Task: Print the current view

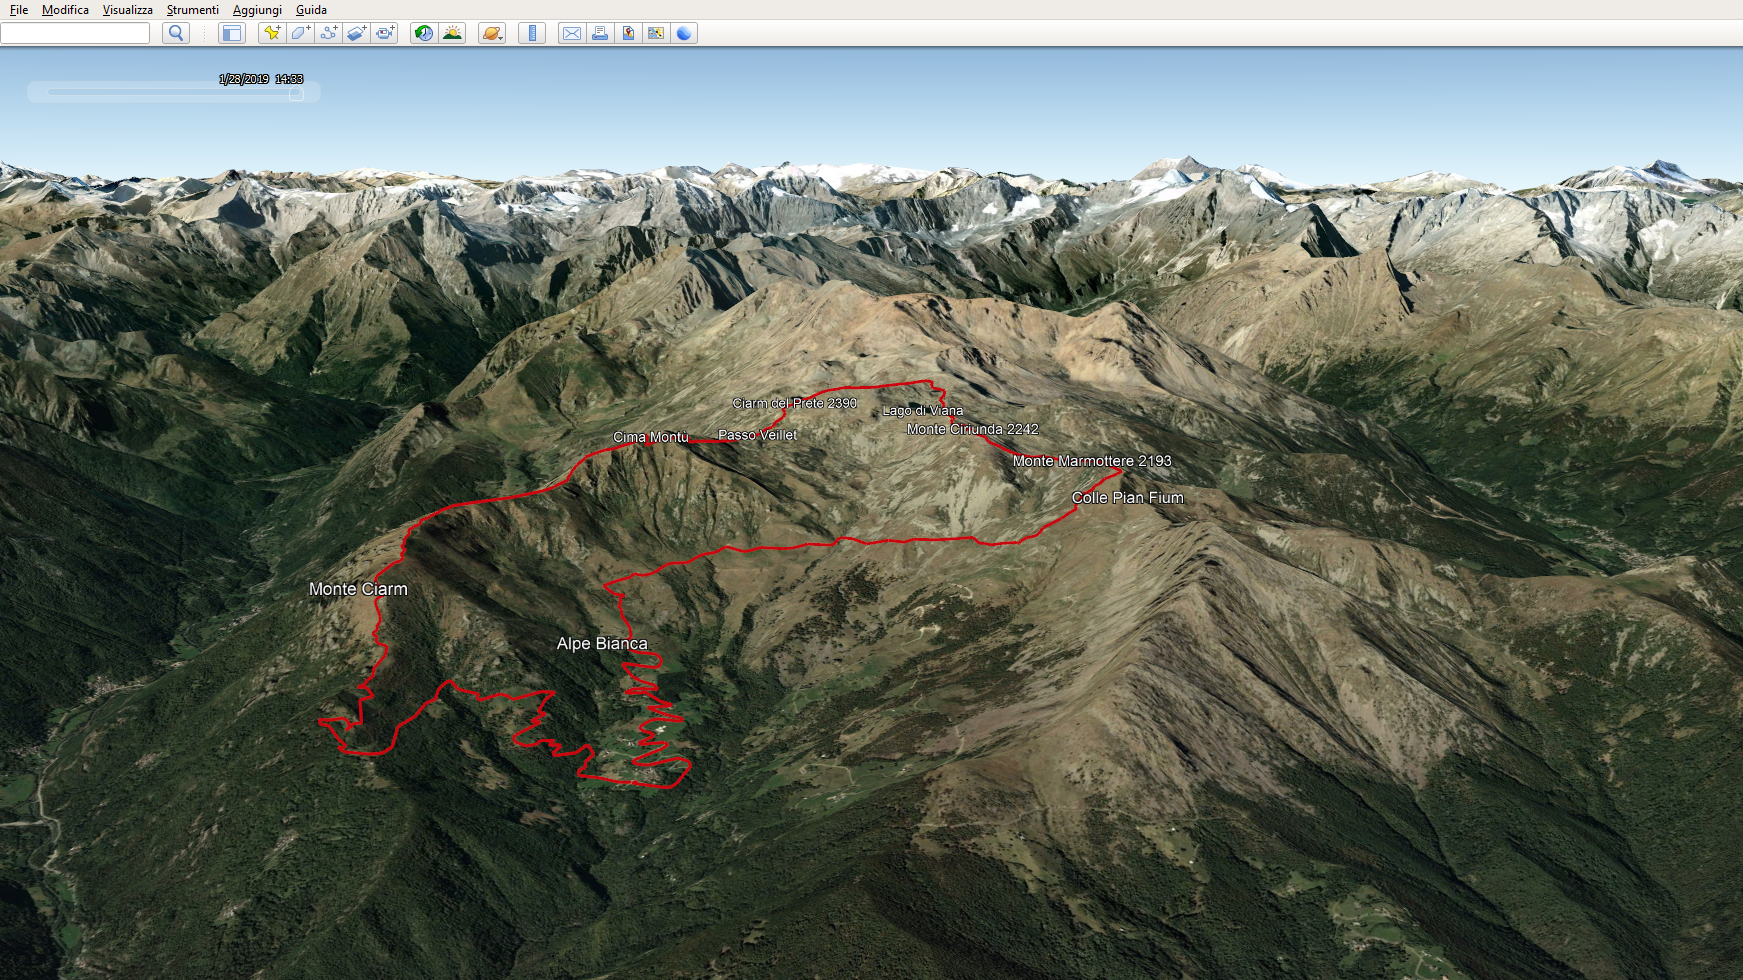Action: coord(600,33)
